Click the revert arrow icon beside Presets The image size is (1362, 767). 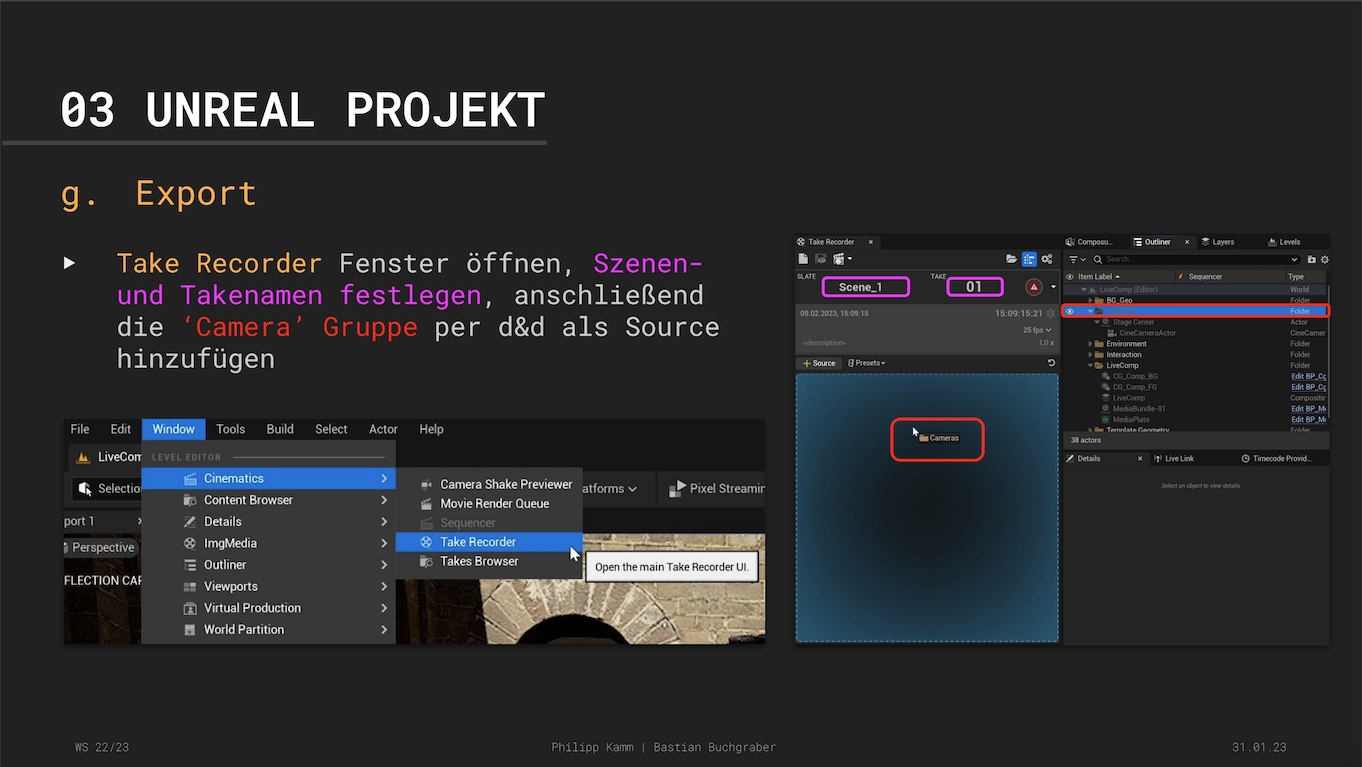1051,363
